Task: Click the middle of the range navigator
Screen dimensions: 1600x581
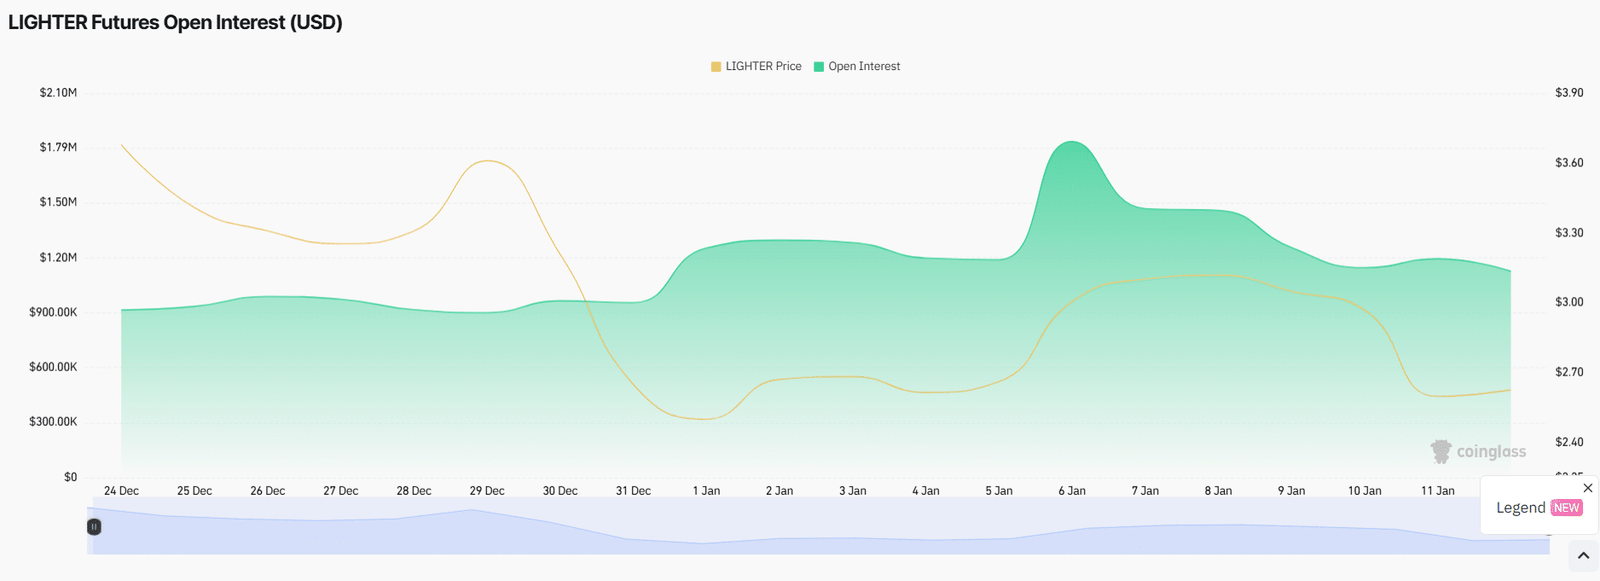Action: point(818,527)
